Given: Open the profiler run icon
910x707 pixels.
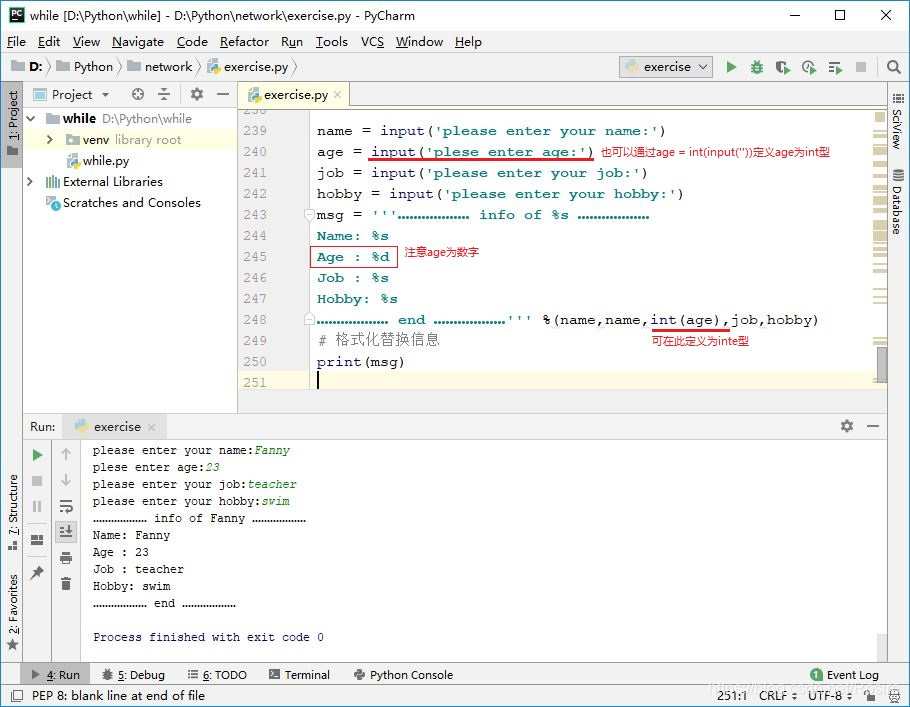Looking at the screenshot, I should (809, 67).
